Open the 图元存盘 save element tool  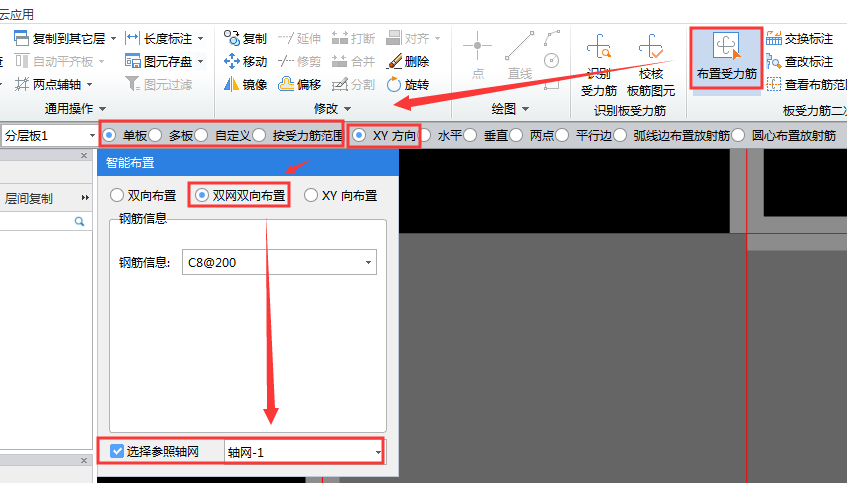[x=159, y=62]
